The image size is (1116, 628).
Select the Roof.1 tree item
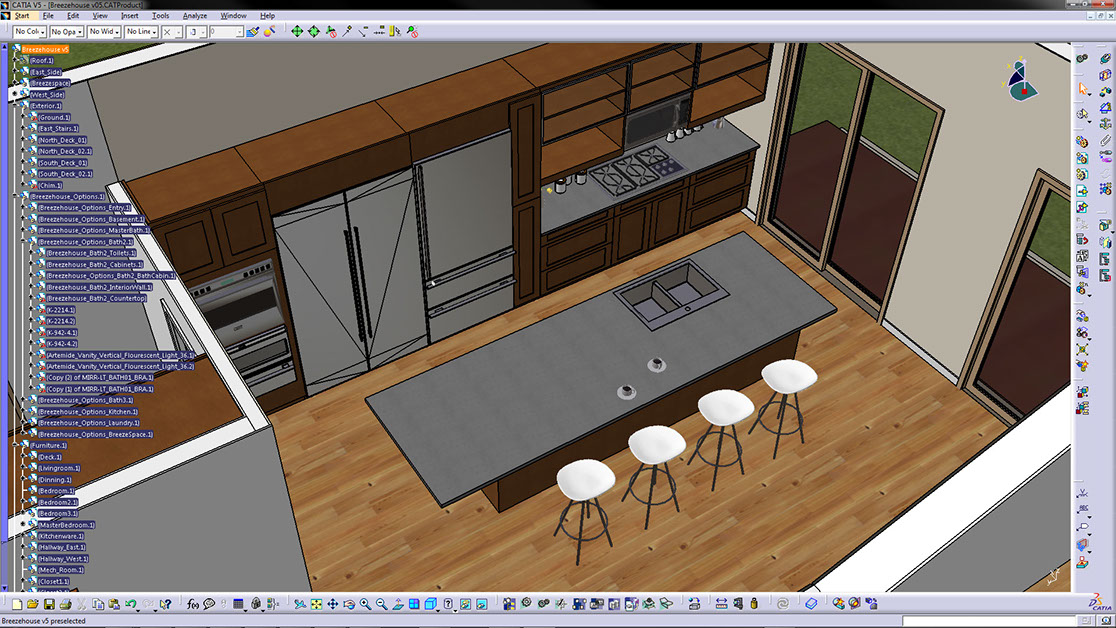tap(41, 61)
